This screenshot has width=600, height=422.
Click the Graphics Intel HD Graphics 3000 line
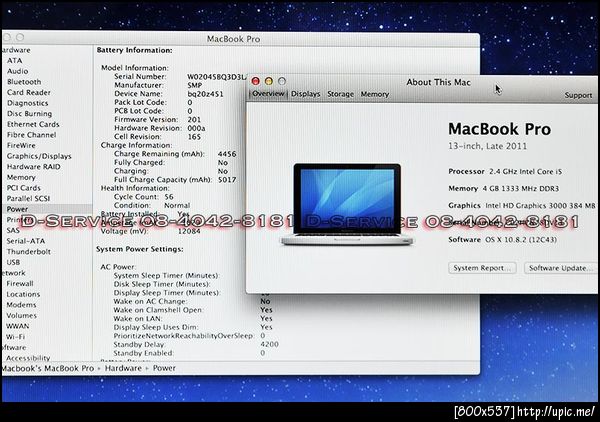522,205
